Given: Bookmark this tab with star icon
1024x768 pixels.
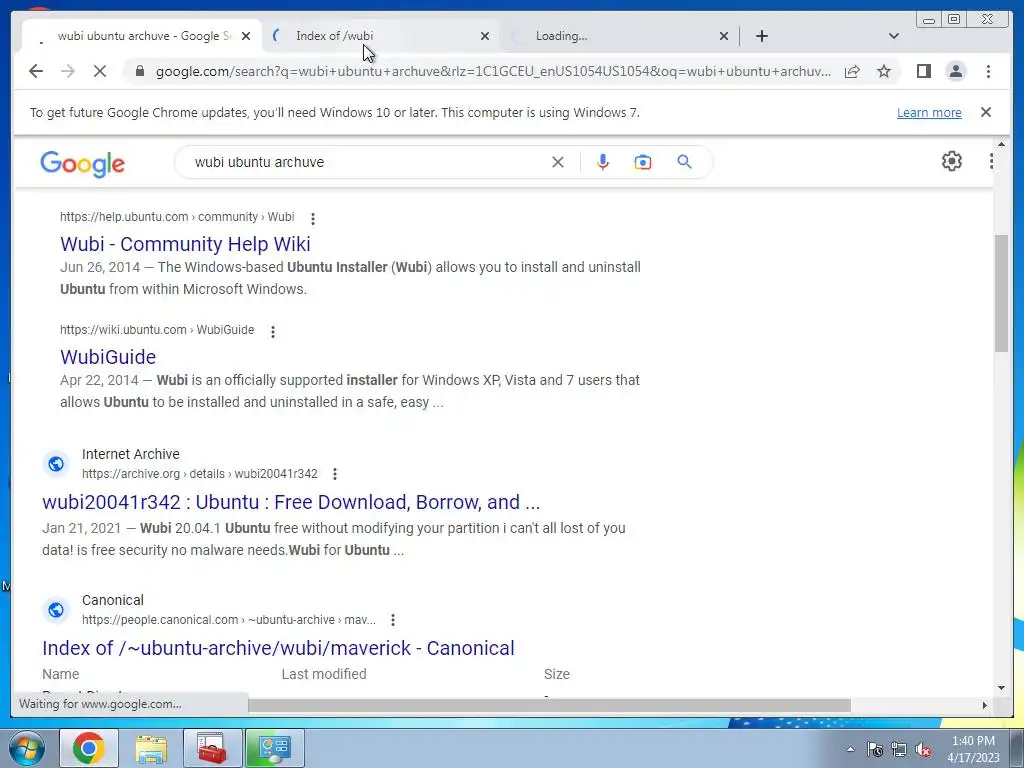Looking at the screenshot, I should click(x=884, y=71).
